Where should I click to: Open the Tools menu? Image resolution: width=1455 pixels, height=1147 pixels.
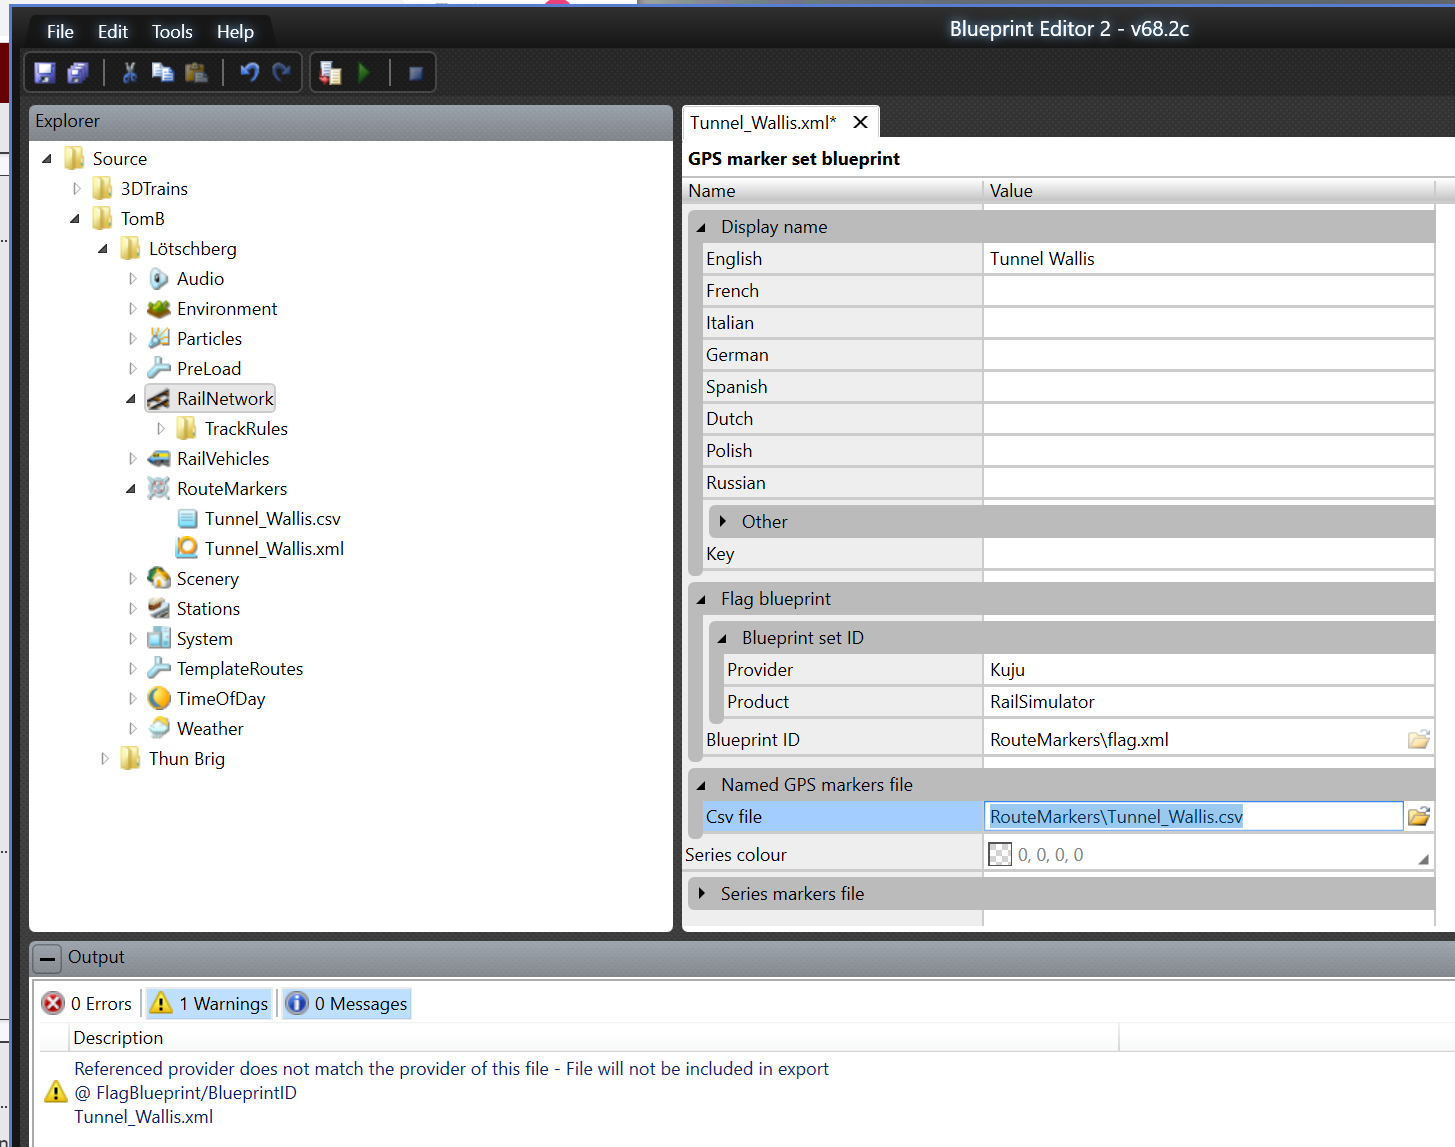pyautogui.click(x=172, y=32)
